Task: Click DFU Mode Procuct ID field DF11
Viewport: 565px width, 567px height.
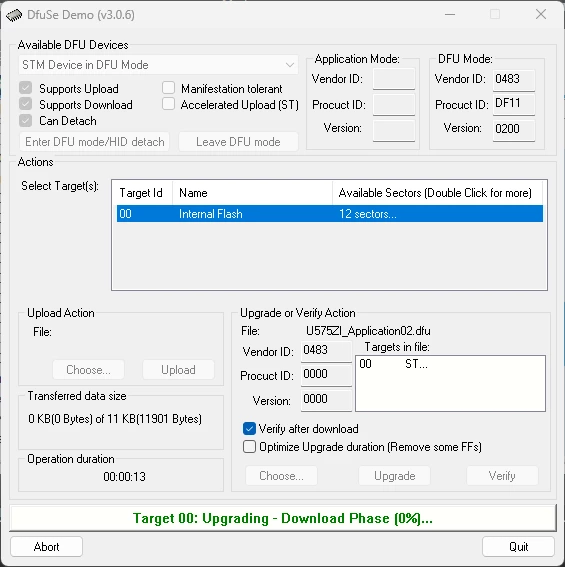Action: point(514,104)
